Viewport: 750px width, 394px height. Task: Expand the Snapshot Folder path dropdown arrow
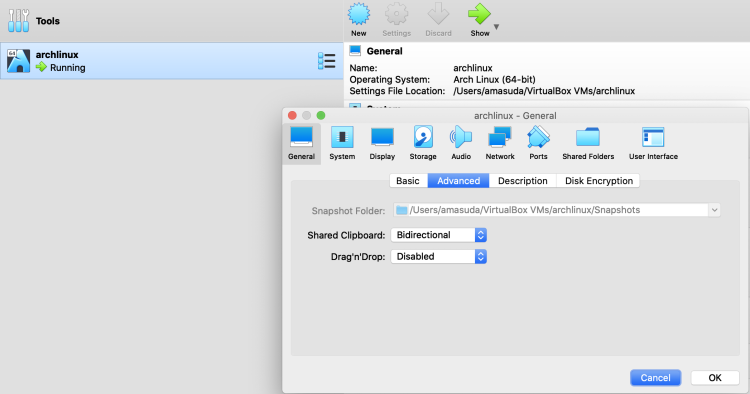[x=714, y=210]
